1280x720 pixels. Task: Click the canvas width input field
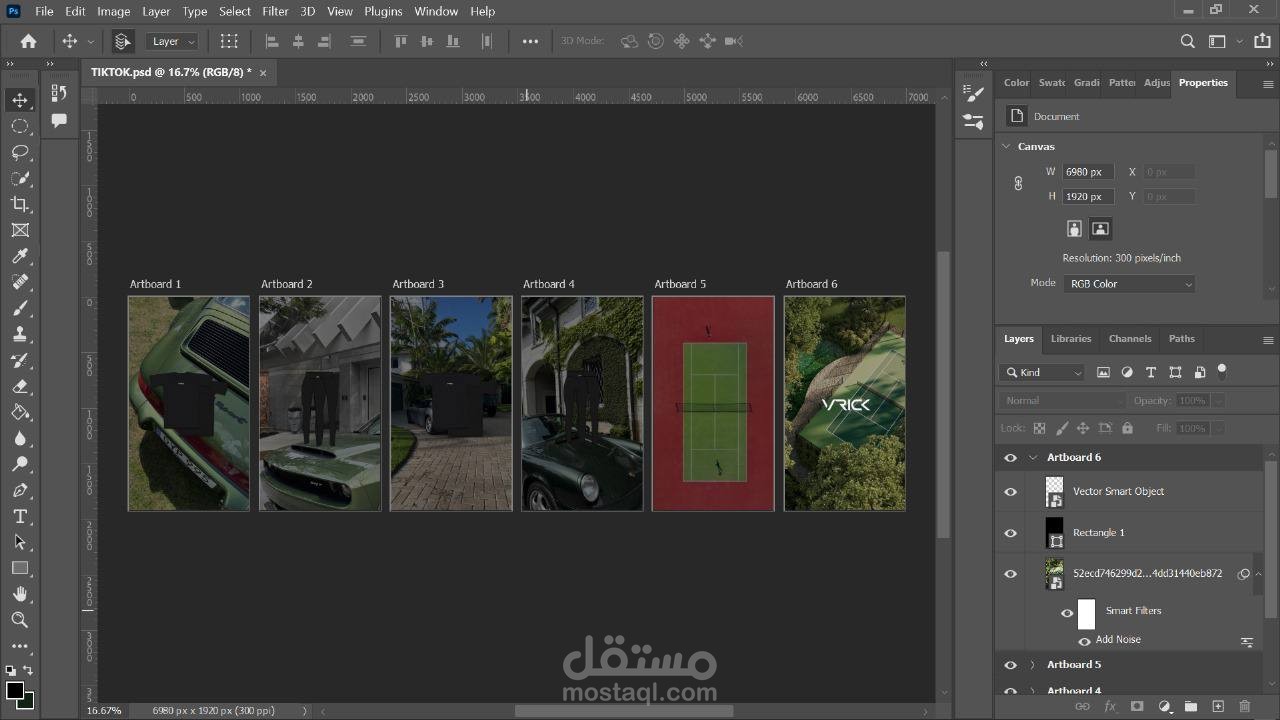1086,172
